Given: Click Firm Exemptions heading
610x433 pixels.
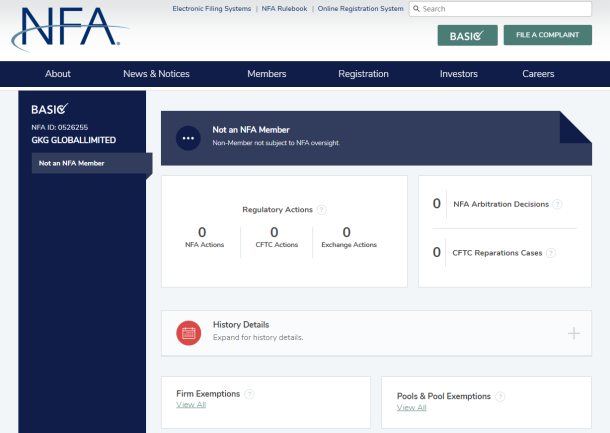Looking at the screenshot, I should pos(208,394).
